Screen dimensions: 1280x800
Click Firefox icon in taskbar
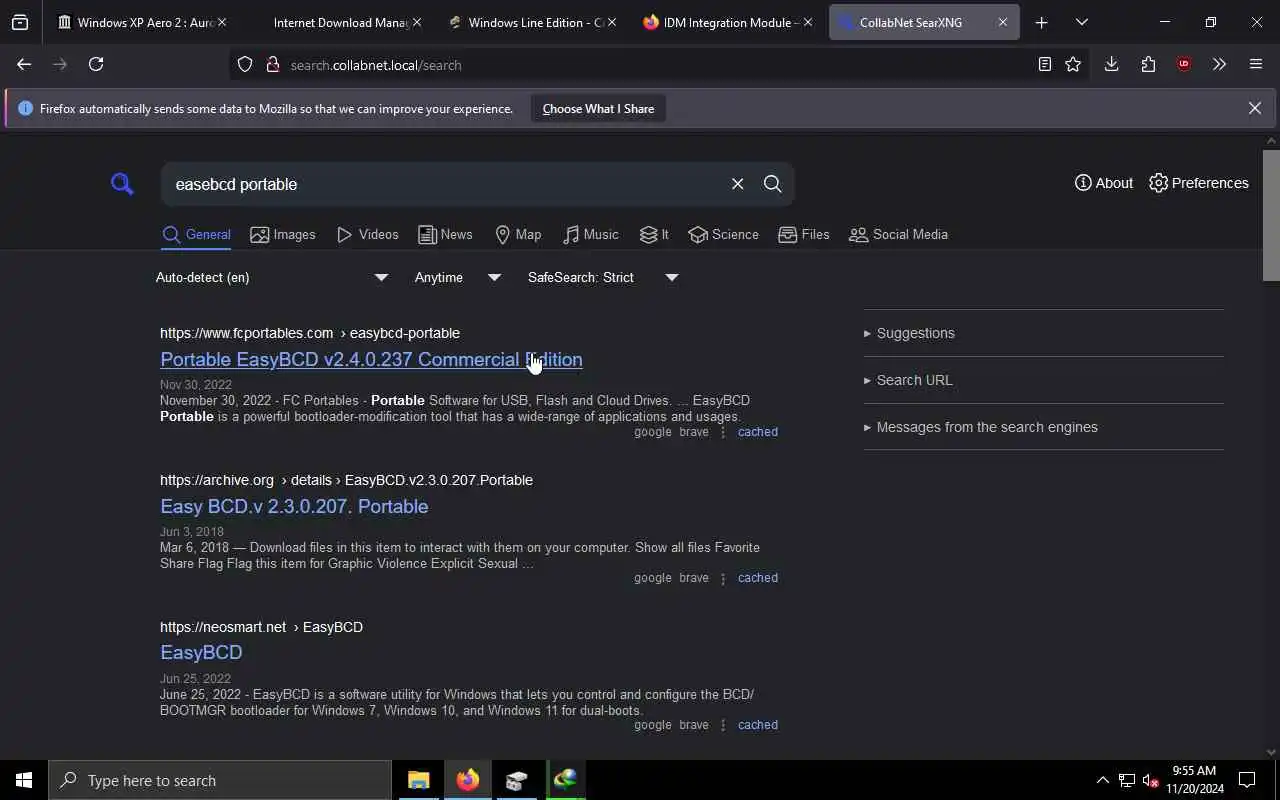(x=467, y=780)
